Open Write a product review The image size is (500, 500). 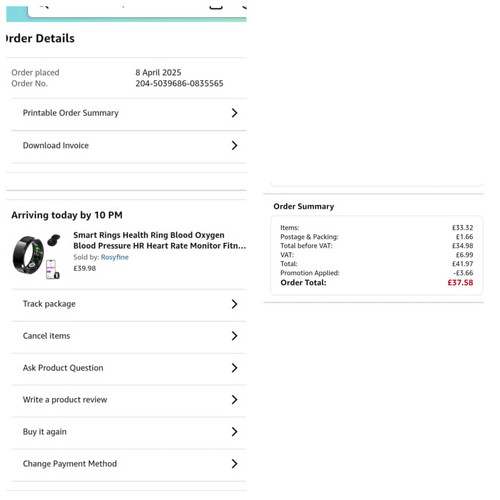[x=129, y=400]
